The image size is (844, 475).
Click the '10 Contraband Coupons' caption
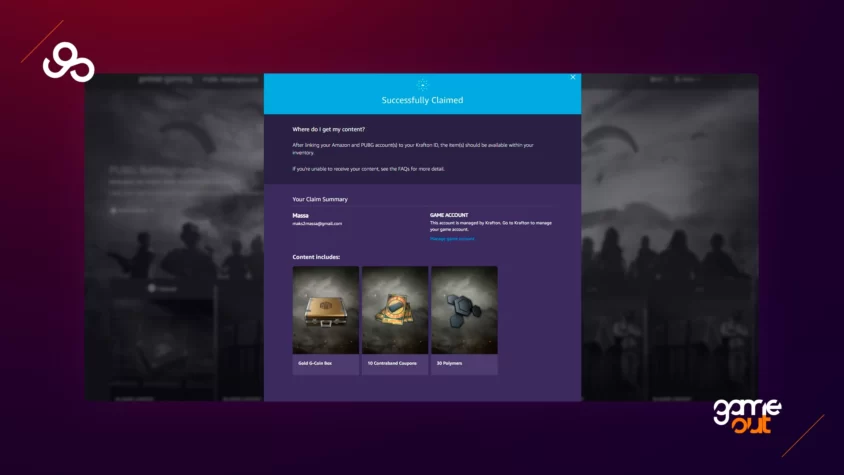(392, 364)
